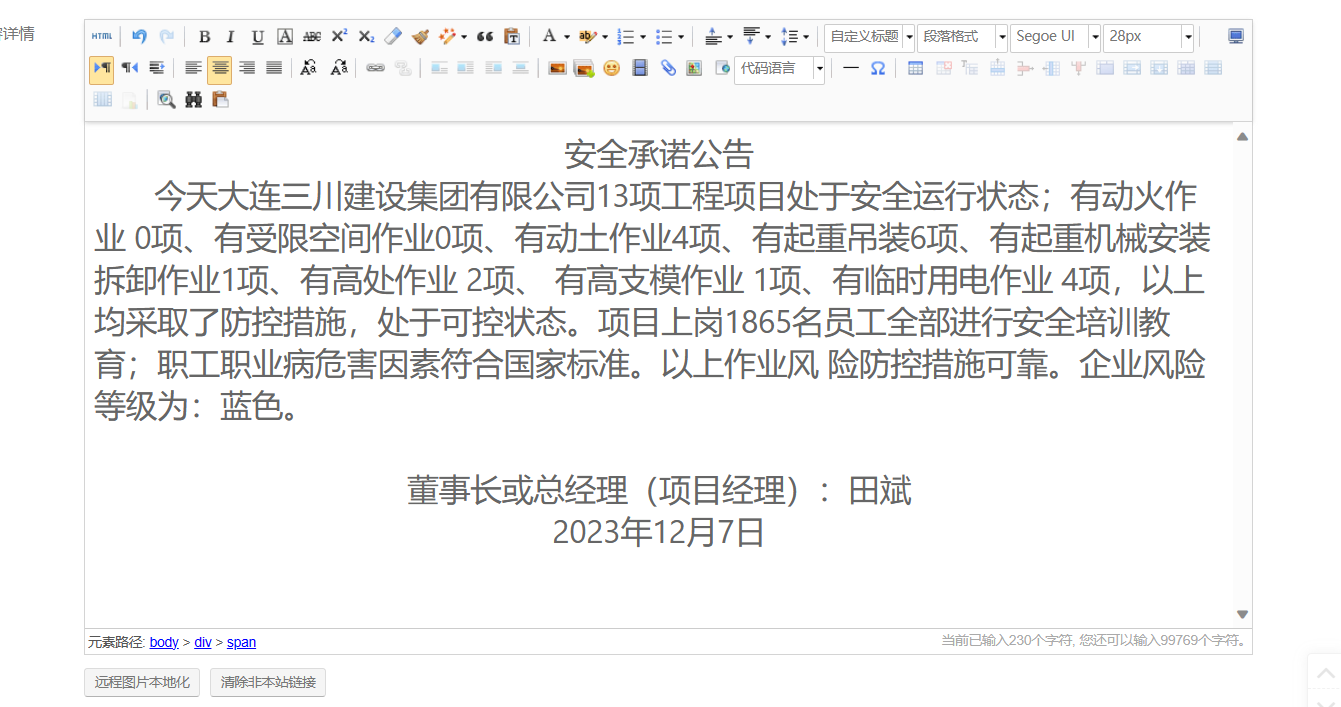Screen dimensions: 1341x707
Task: Toggle center alignment
Action: [220, 68]
